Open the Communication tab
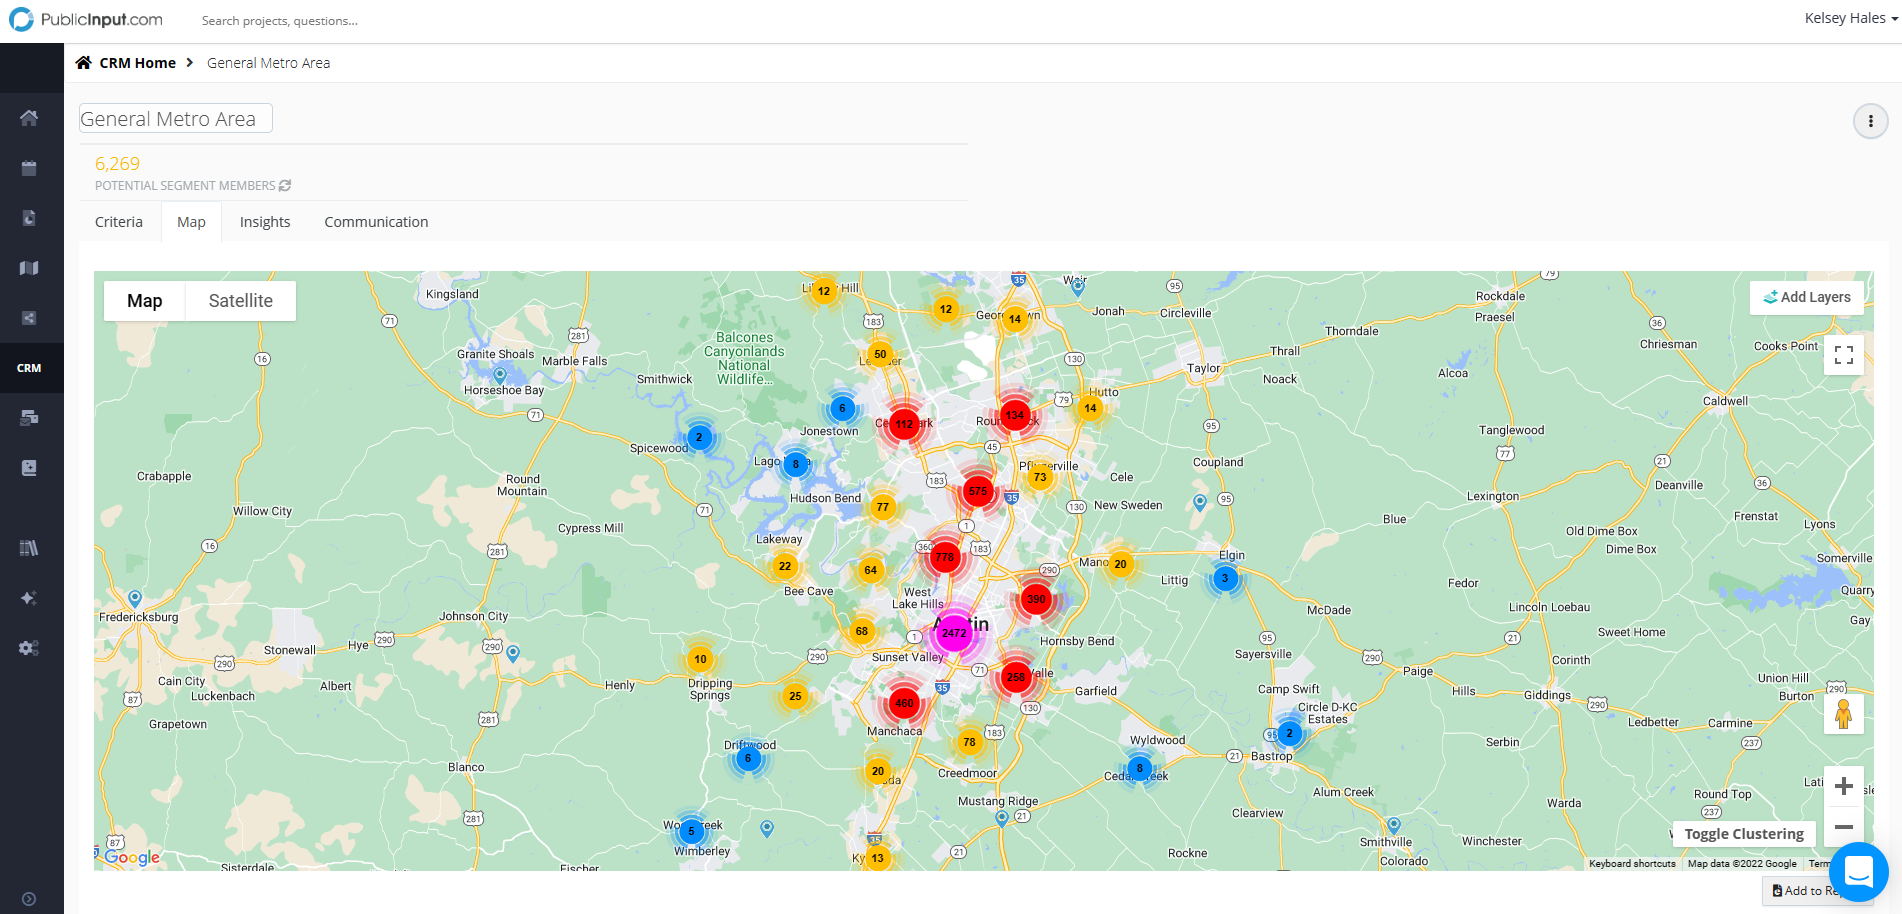Viewport: 1902px width, 914px height. 376,222
